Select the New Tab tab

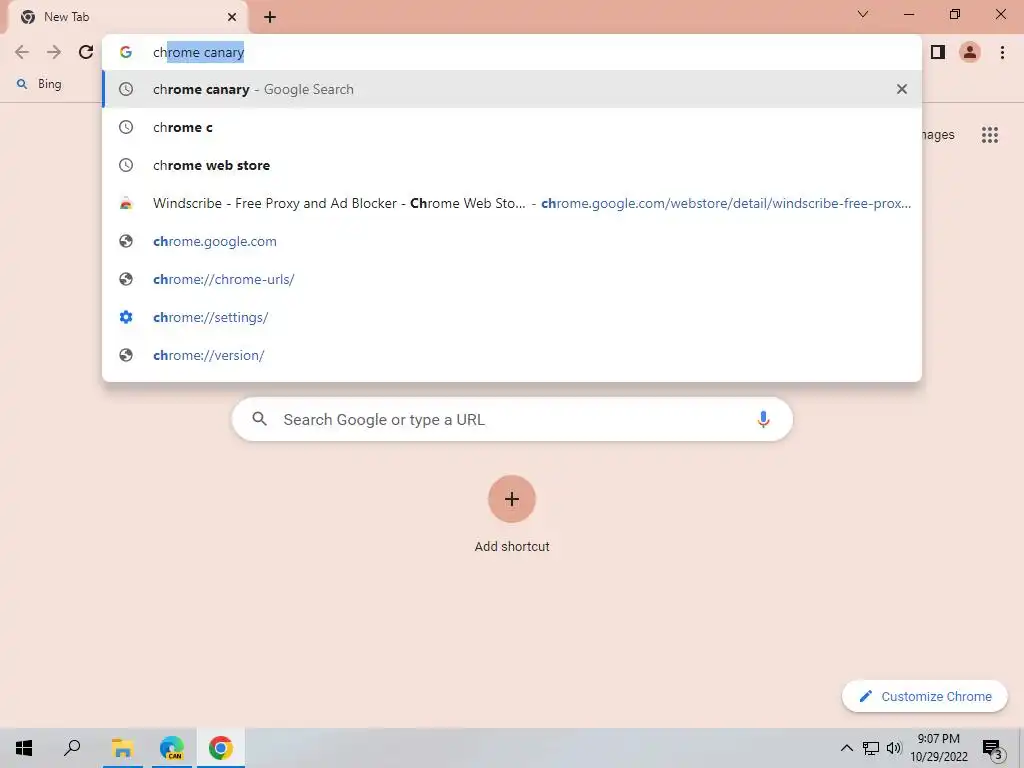[127, 17]
